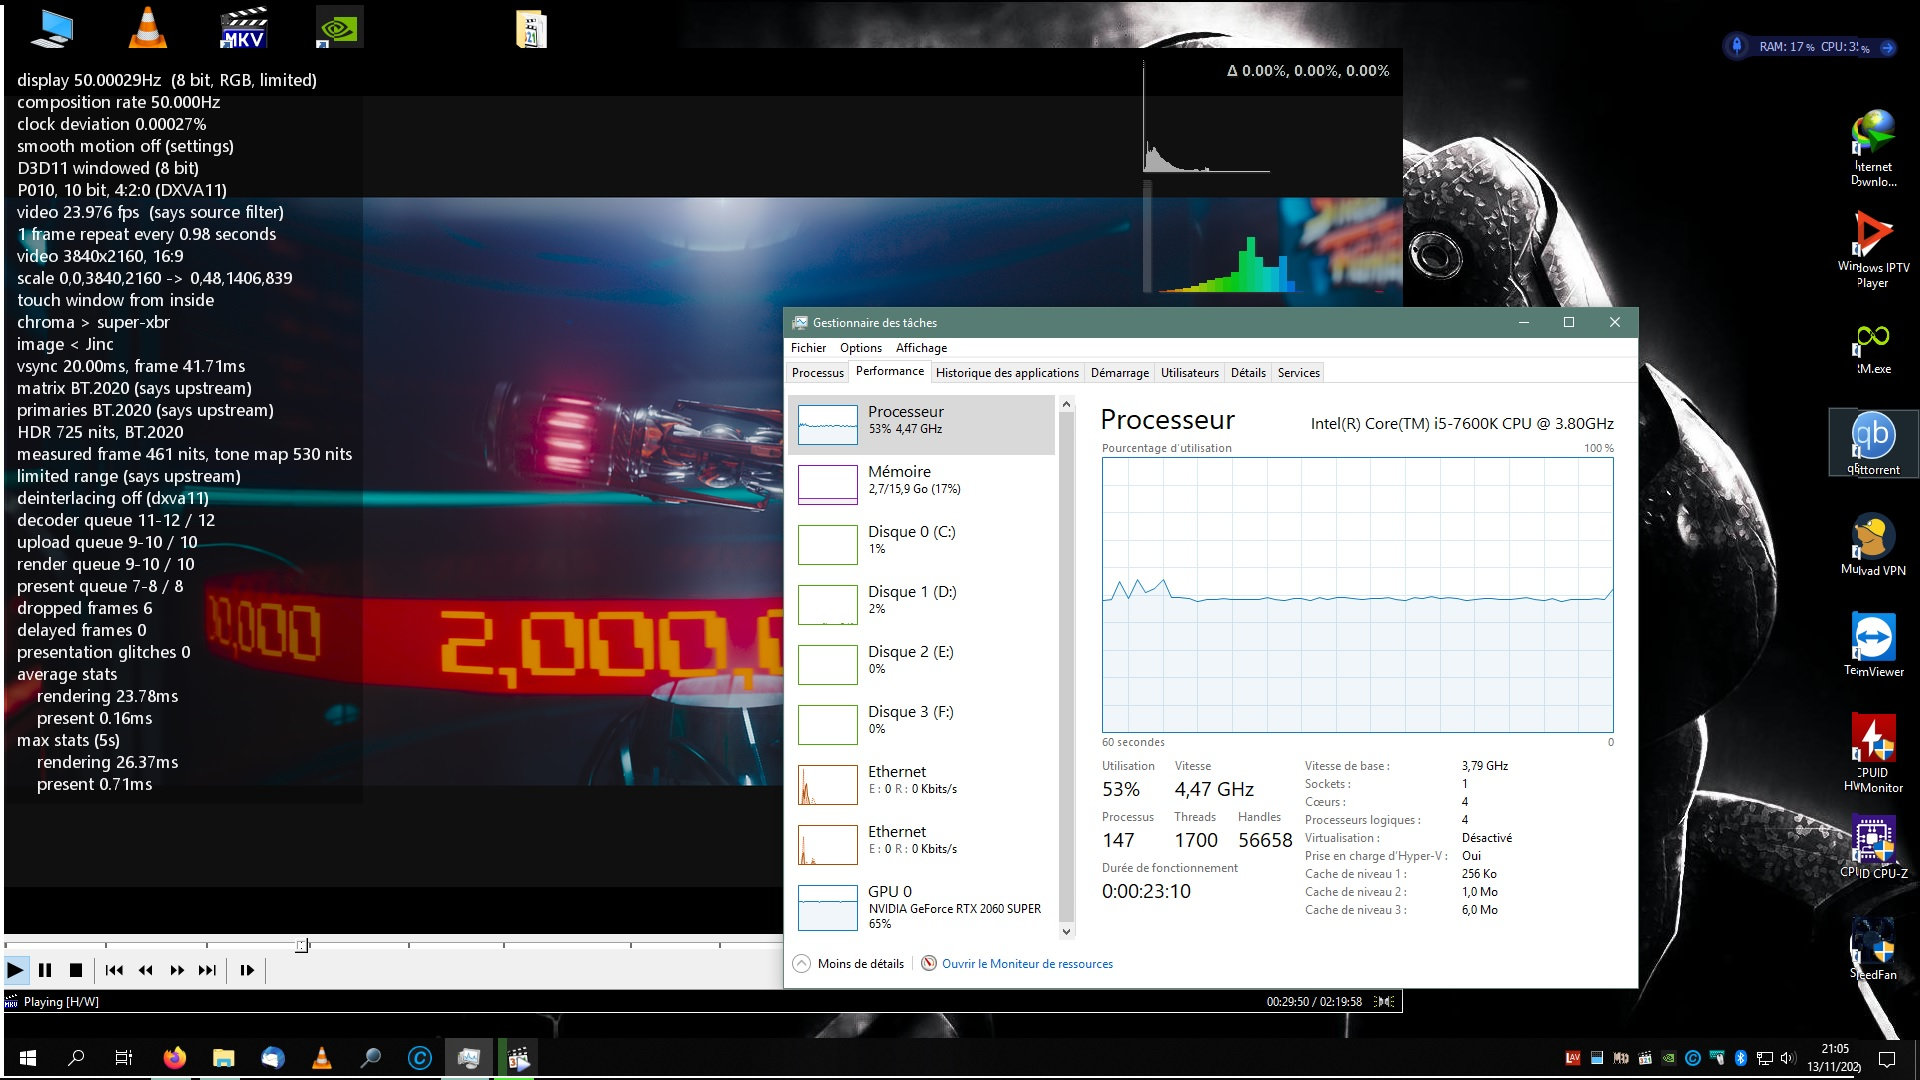Open the VLC desktop shortcut
The image size is (1920, 1080).
tap(148, 27)
